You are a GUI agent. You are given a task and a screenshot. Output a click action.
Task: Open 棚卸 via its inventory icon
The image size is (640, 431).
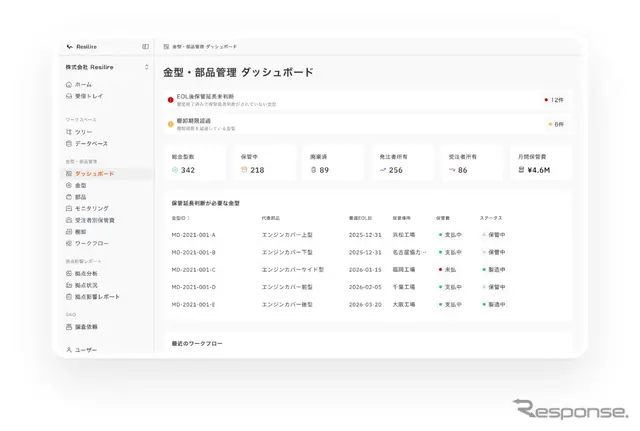(x=69, y=231)
